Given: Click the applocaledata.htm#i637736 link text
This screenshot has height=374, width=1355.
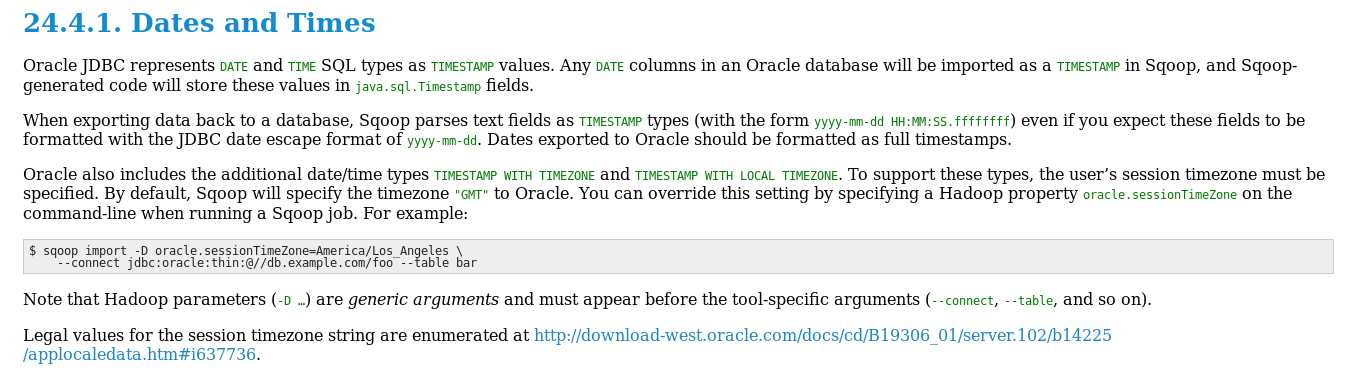Looking at the screenshot, I should pyautogui.click(x=140, y=355).
